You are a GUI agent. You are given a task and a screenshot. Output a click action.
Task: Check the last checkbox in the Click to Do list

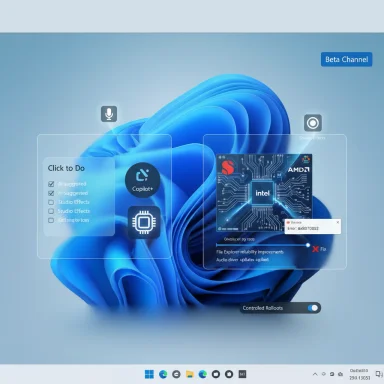51,220
